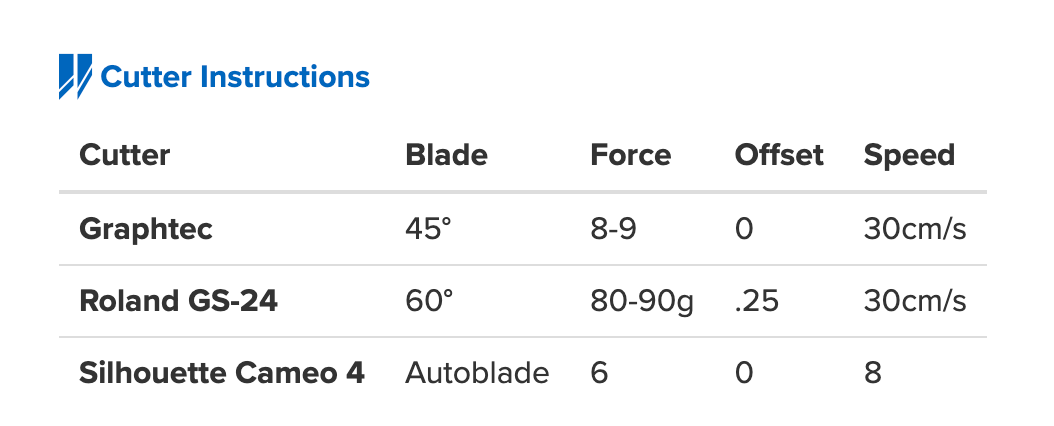The height and width of the screenshot is (426, 1054).
Task: Click the Roland GS-24 row label
Action: click(178, 301)
